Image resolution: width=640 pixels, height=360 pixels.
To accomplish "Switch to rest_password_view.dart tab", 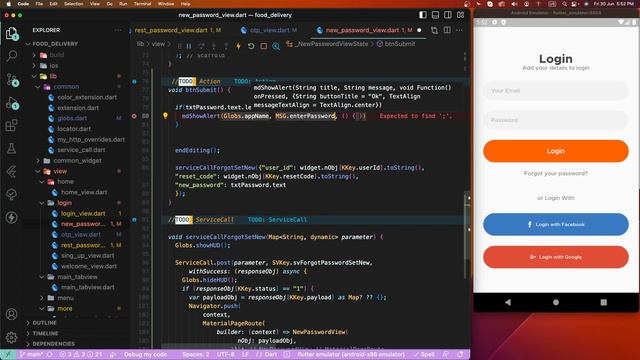I will pyautogui.click(x=178, y=30).
